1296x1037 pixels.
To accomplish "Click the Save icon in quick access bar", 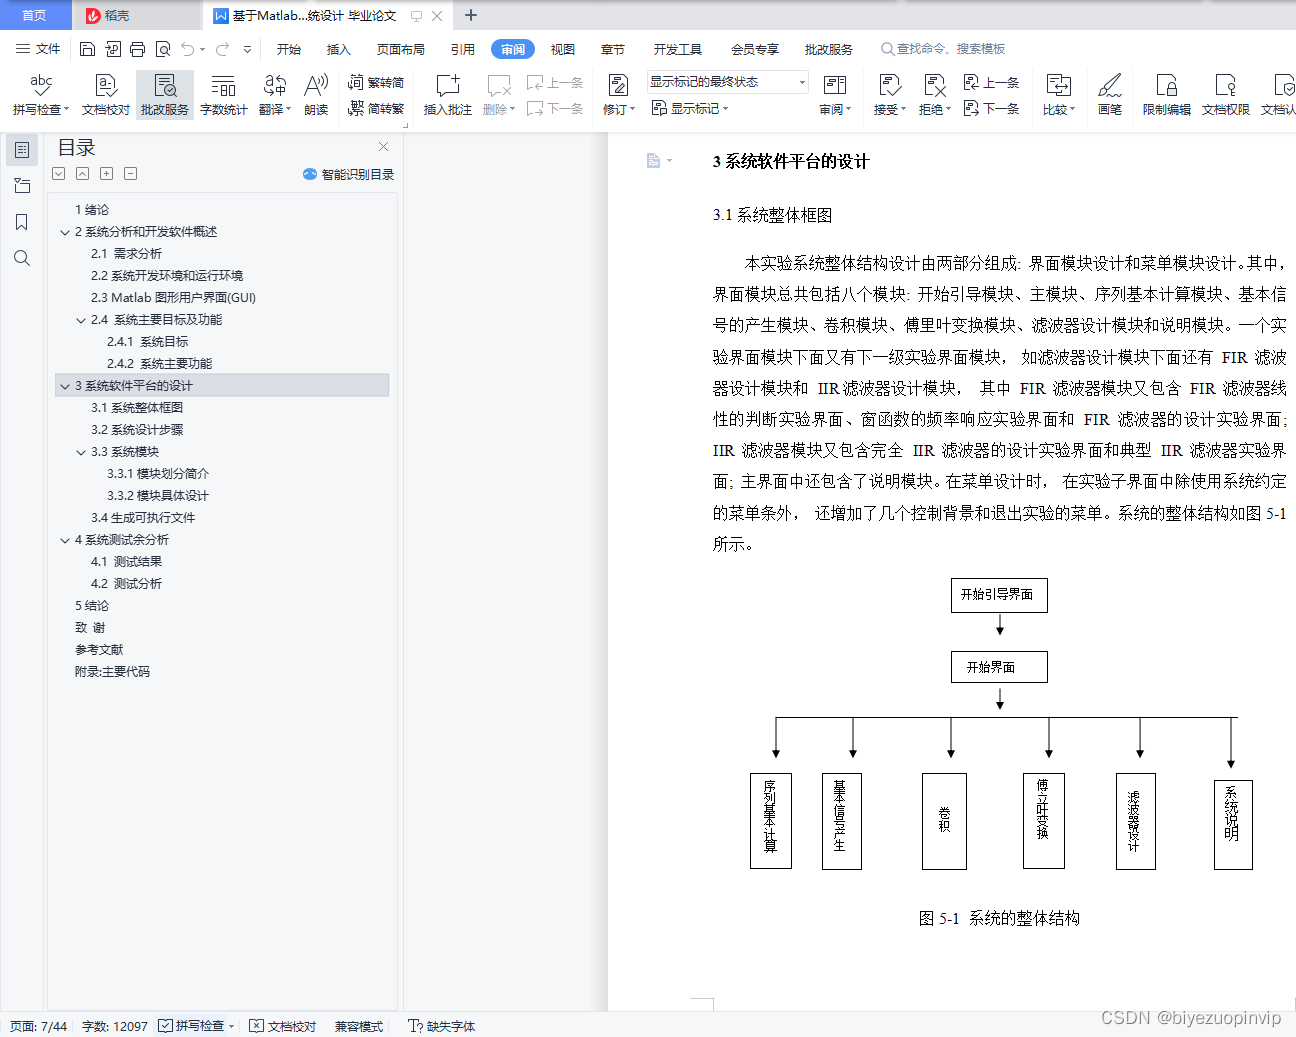I will coord(87,49).
